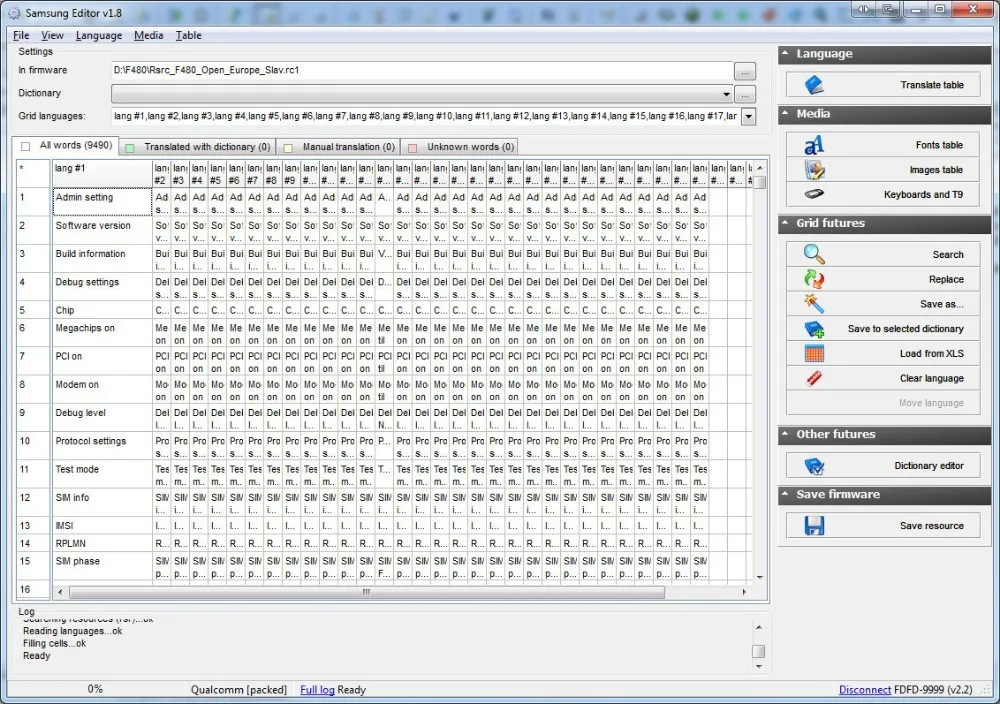Browse for a firmware file with the ellipsis button

746,70
